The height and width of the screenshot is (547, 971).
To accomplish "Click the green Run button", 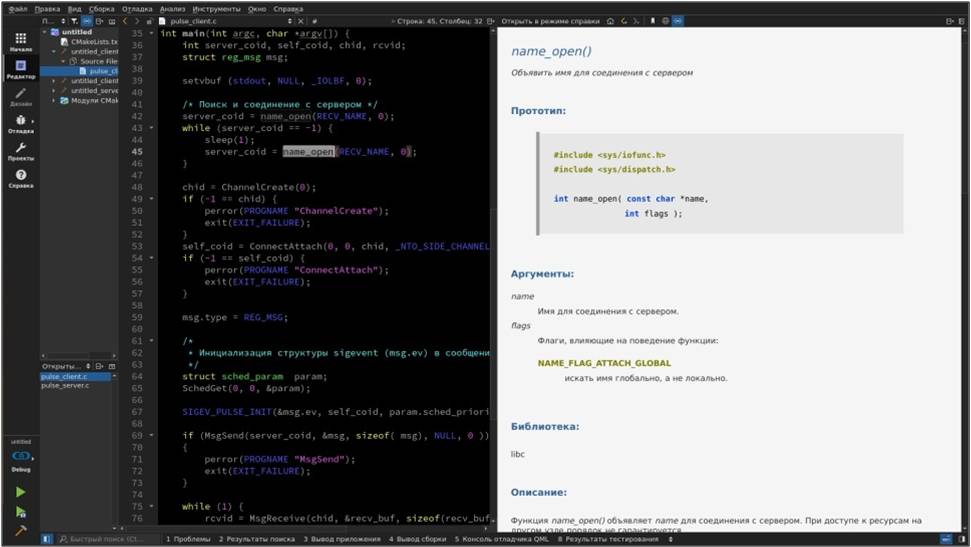I will click(x=20, y=492).
